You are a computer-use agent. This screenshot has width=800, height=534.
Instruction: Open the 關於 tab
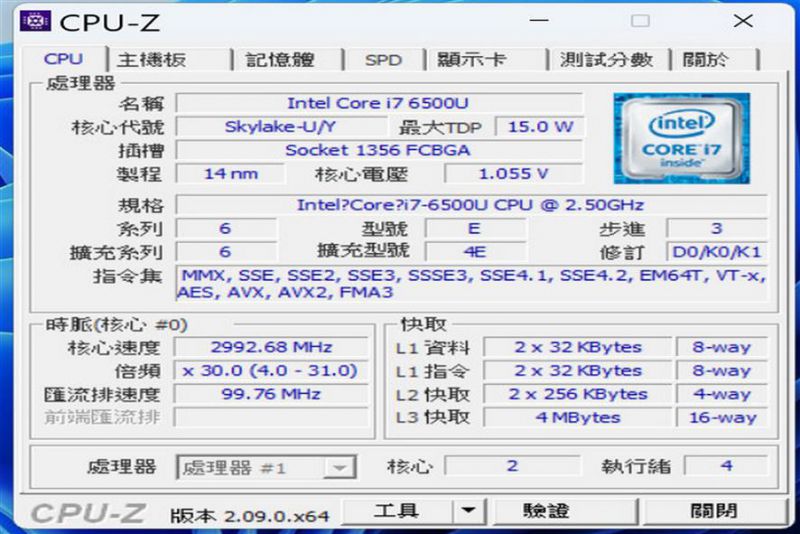[x=714, y=60]
